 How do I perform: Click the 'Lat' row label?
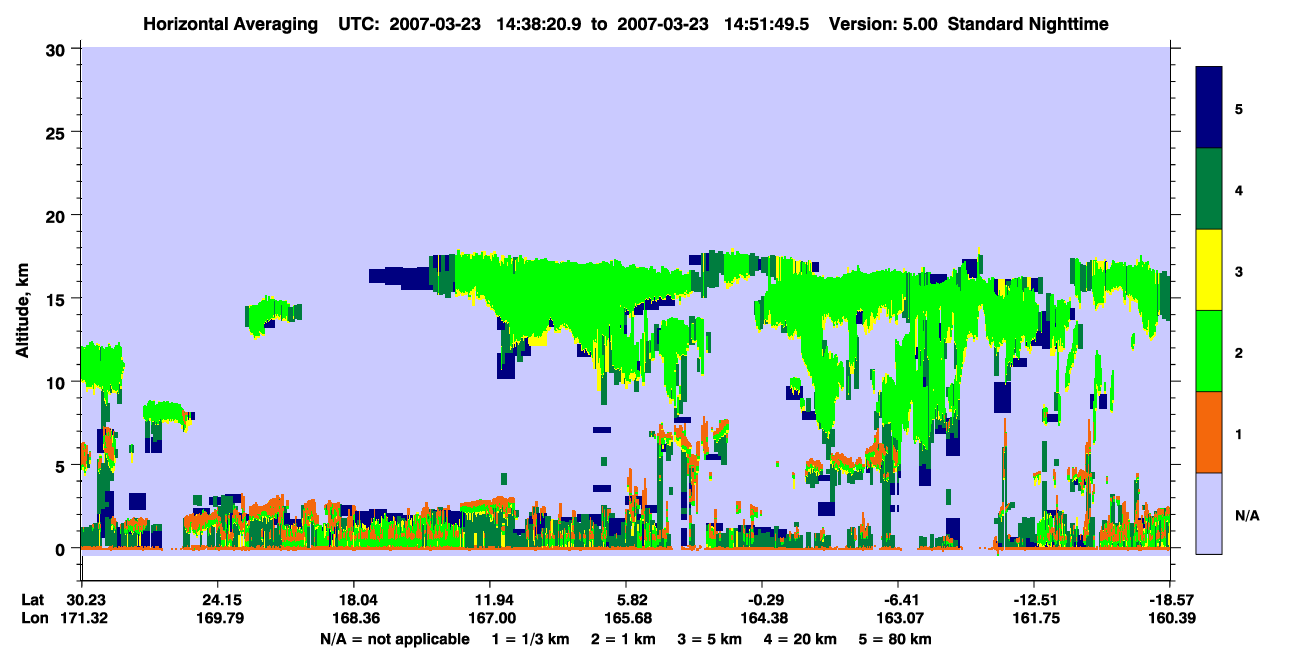point(33,600)
